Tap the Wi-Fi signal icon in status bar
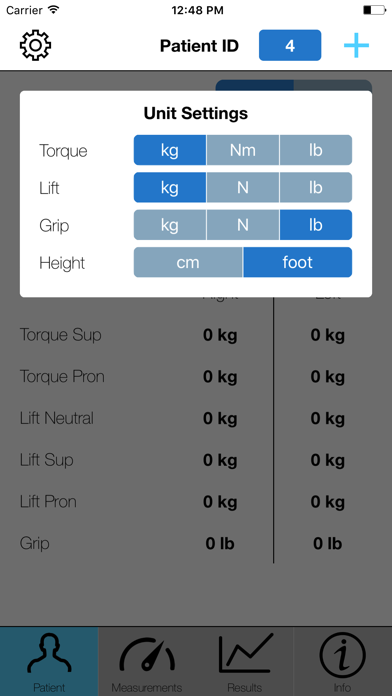The width and height of the screenshot is (392, 696). 53,10
